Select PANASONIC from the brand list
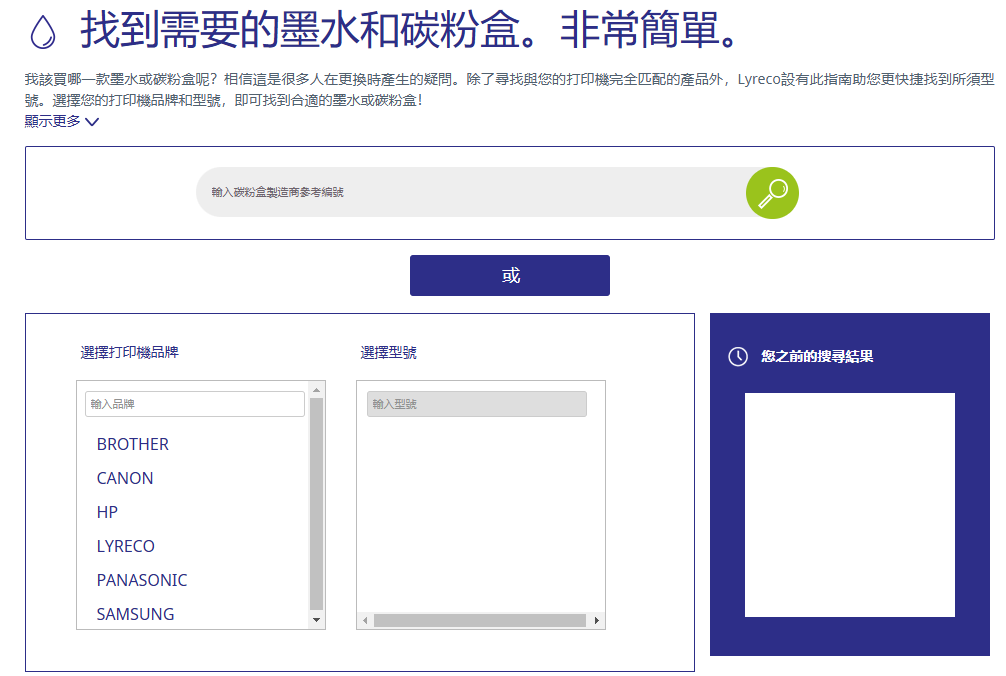1006x676 pixels. point(142,580)
